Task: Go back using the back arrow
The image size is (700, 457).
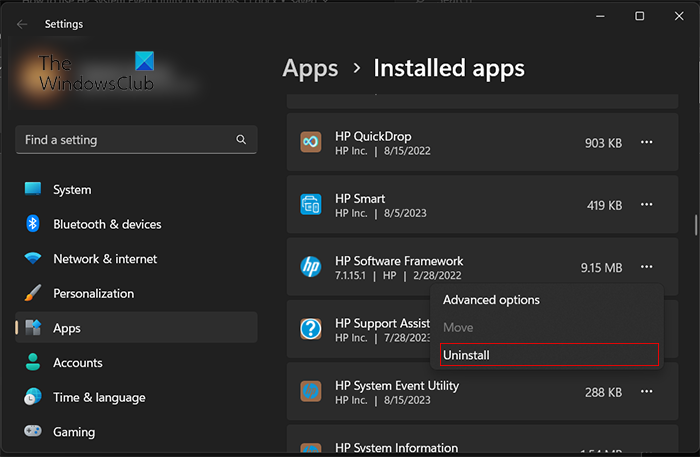Action: tap(22, 24)
